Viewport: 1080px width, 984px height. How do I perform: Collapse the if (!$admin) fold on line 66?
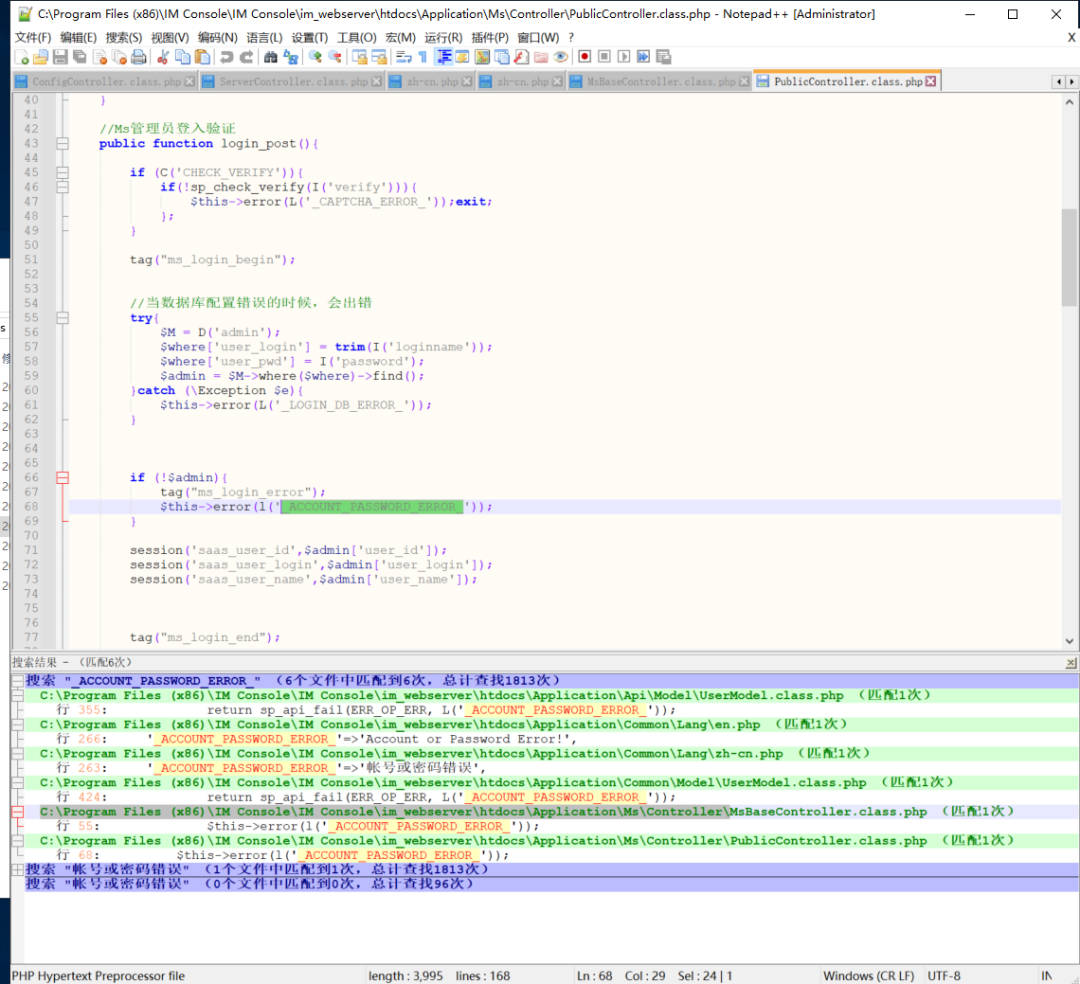(63, 477)
